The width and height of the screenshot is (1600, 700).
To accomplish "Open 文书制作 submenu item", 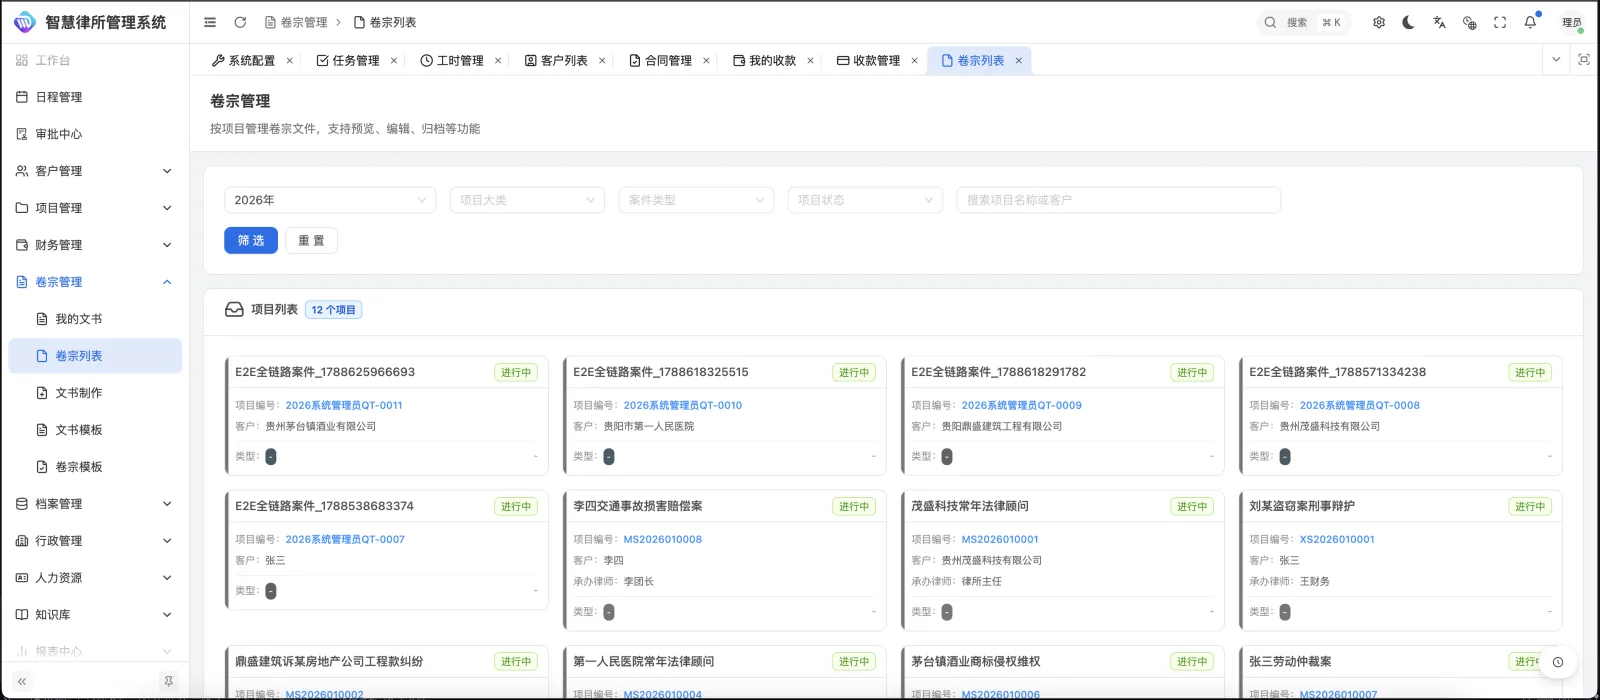I will [95, 393].
